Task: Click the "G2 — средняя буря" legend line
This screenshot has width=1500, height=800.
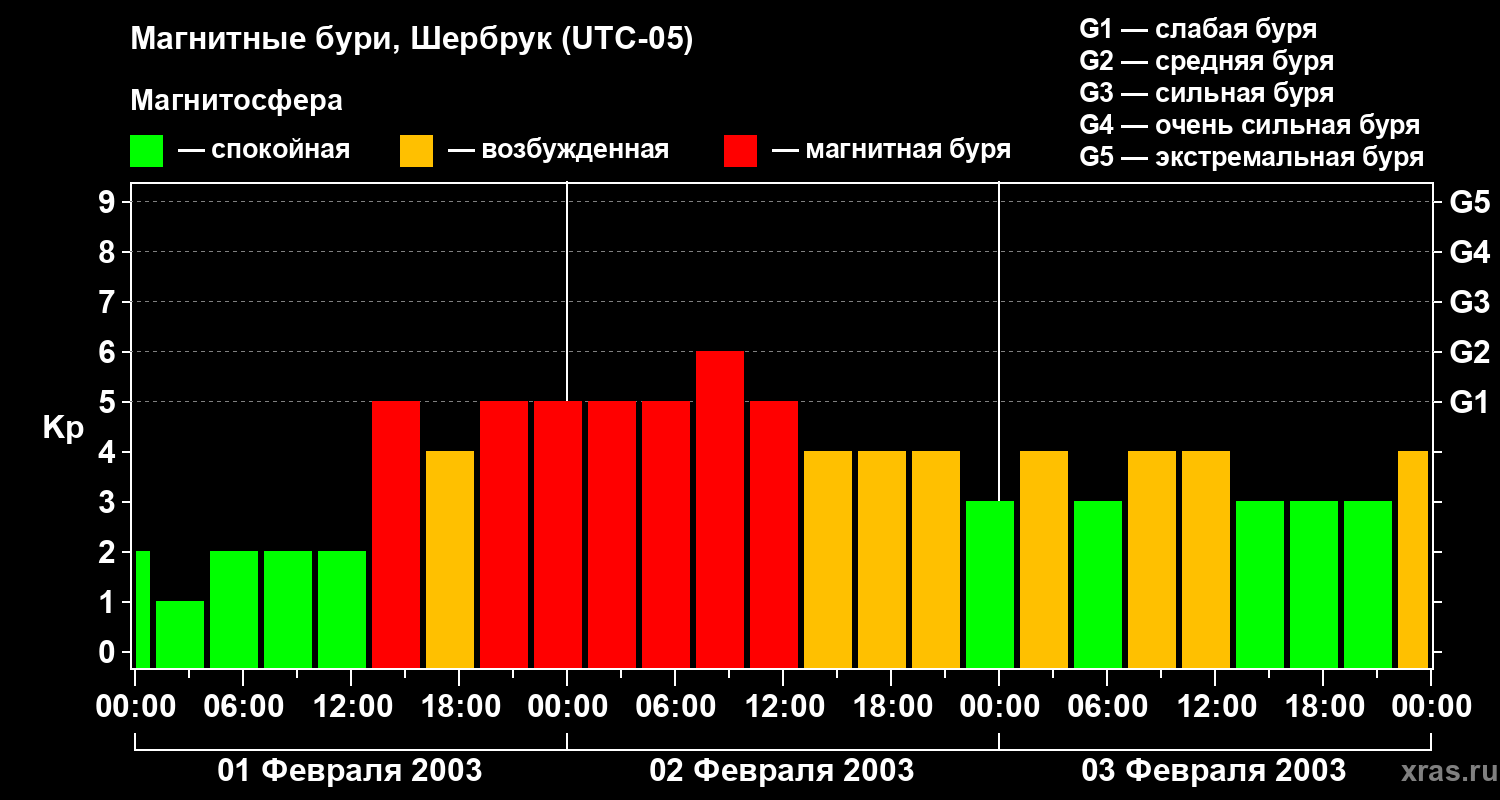Action: 1206,61
